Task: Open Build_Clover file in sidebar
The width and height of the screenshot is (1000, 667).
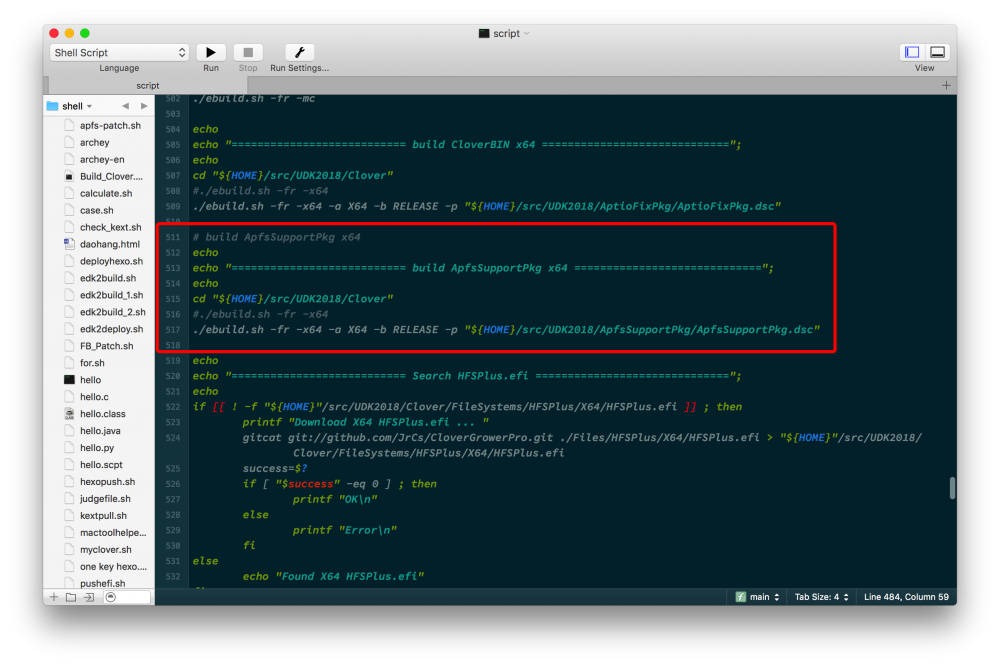Action: (111, 176)
